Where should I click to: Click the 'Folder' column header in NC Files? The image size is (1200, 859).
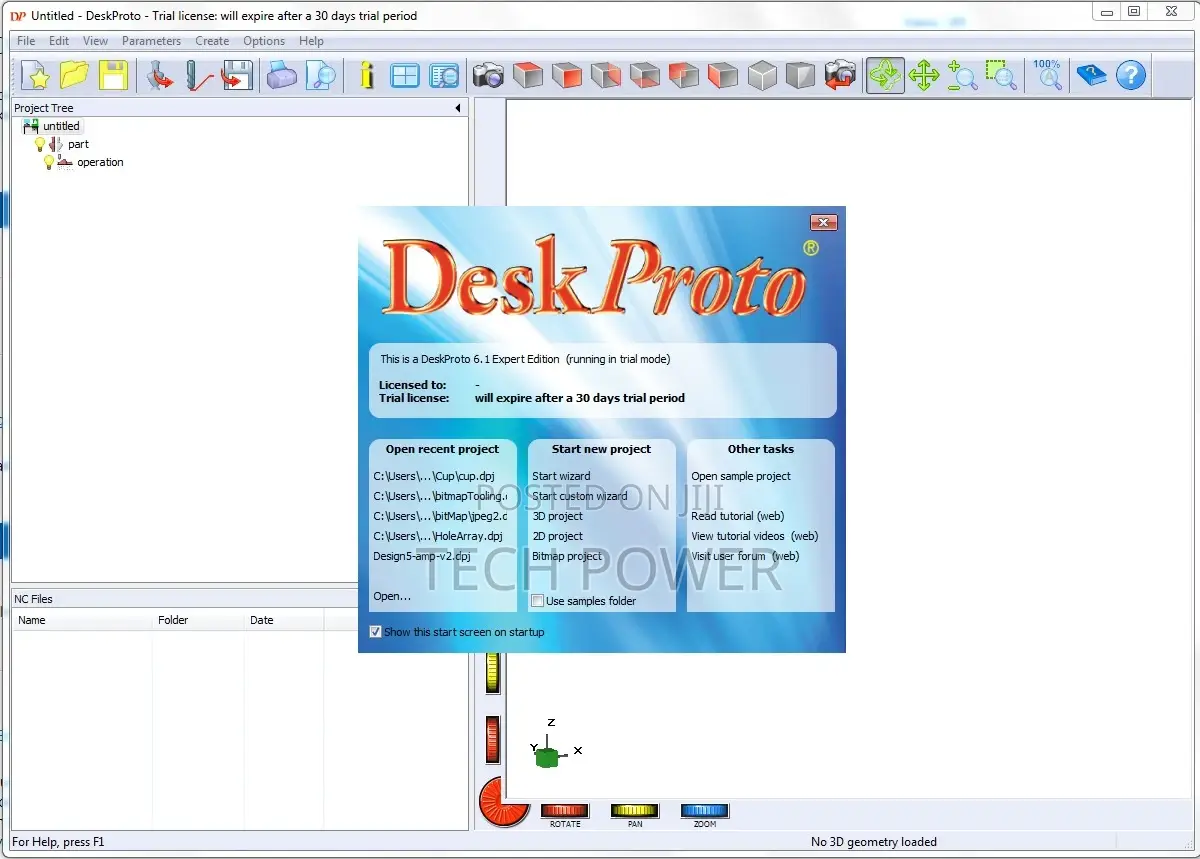(x=198, y=620)
